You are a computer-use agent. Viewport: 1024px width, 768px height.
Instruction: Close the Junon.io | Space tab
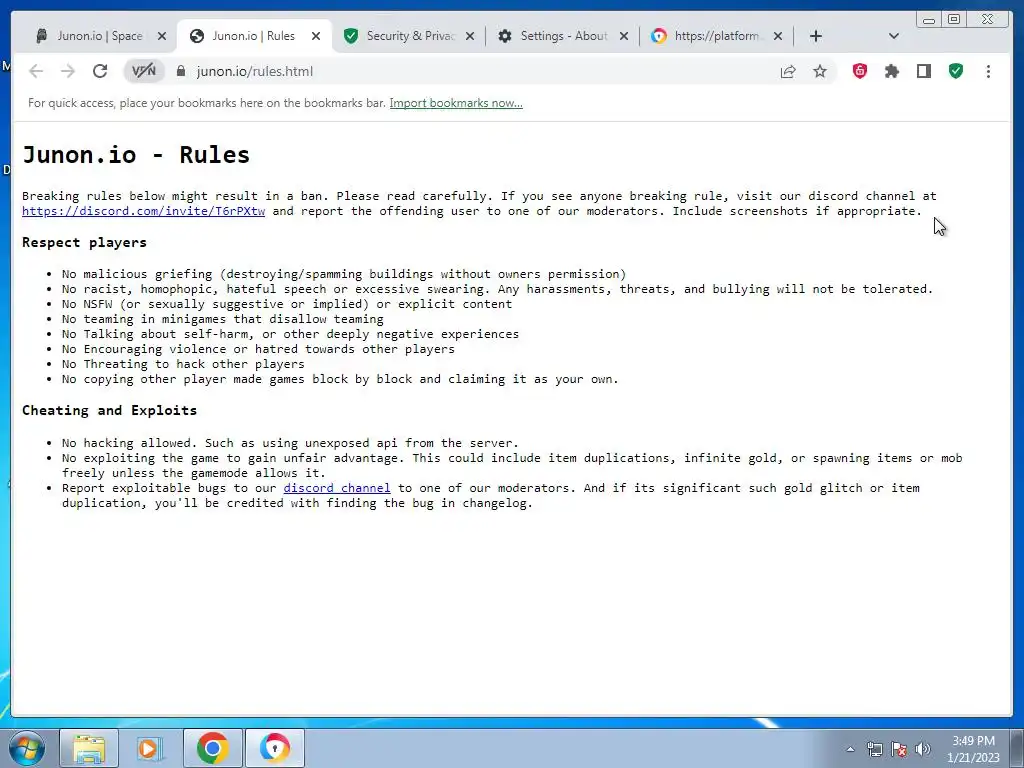162,36
